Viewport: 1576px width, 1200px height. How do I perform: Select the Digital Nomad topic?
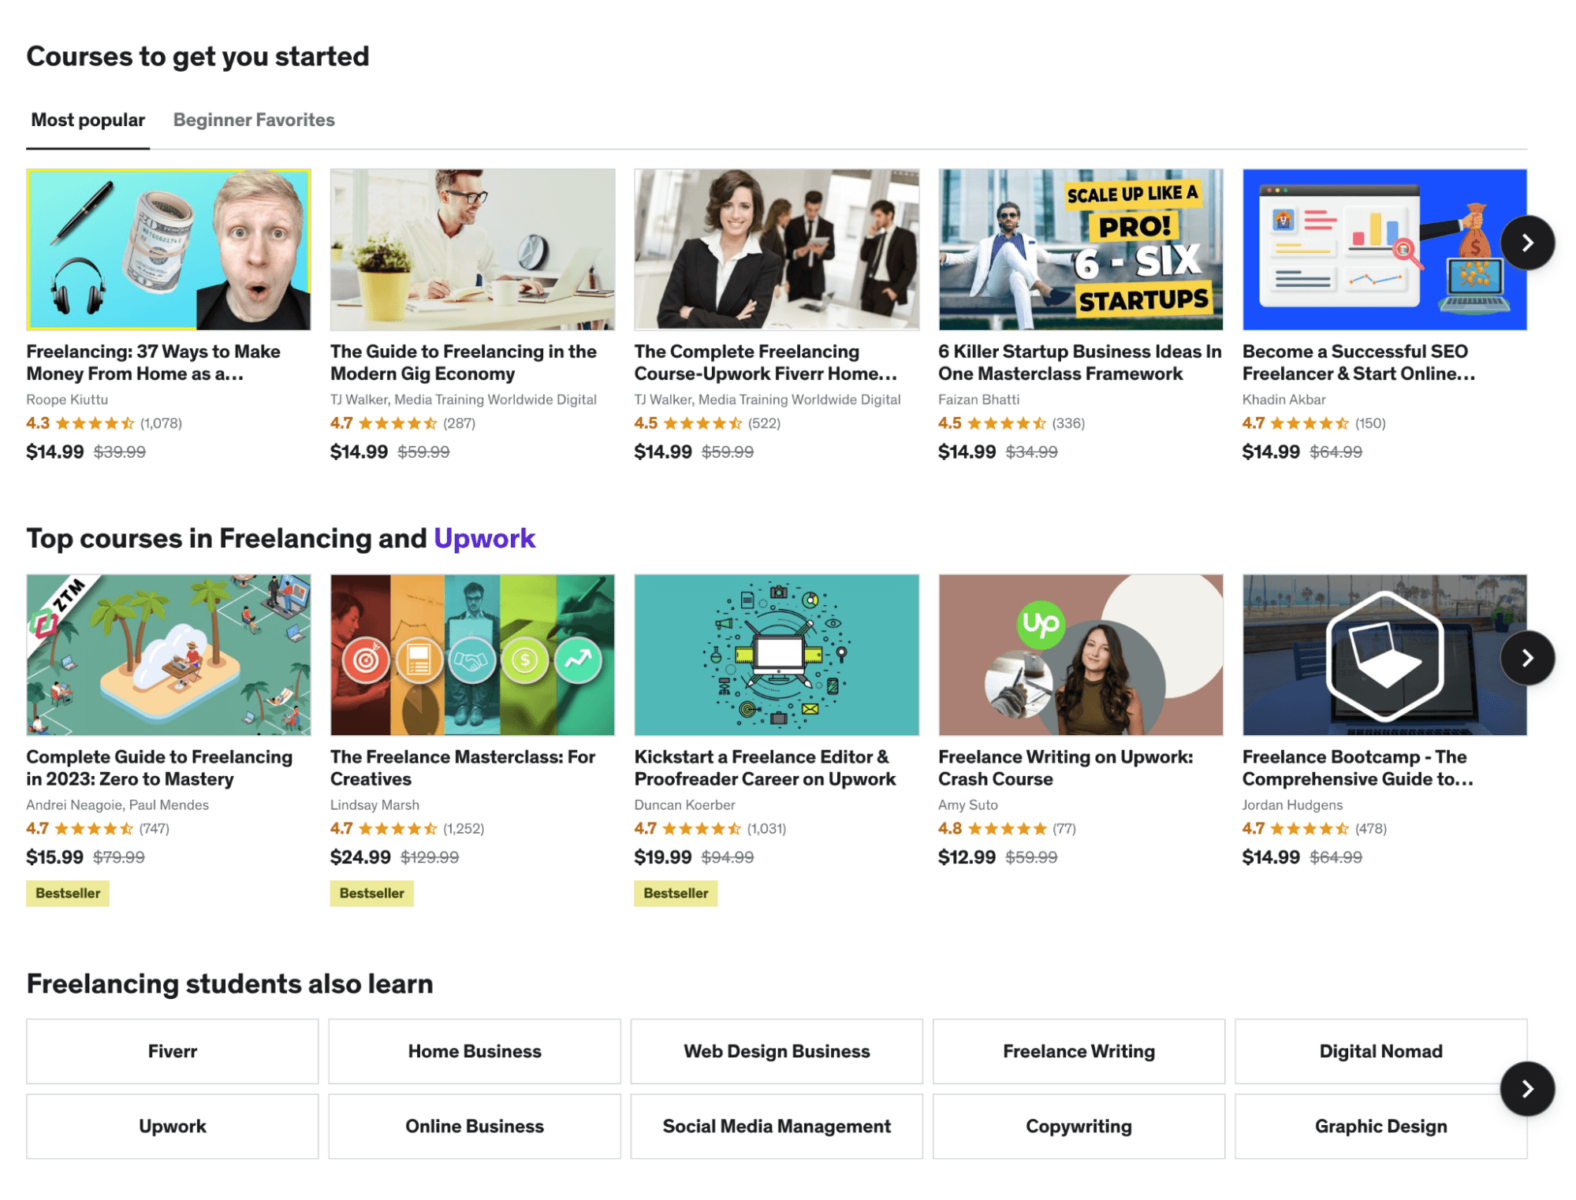click(1380, 1051)
